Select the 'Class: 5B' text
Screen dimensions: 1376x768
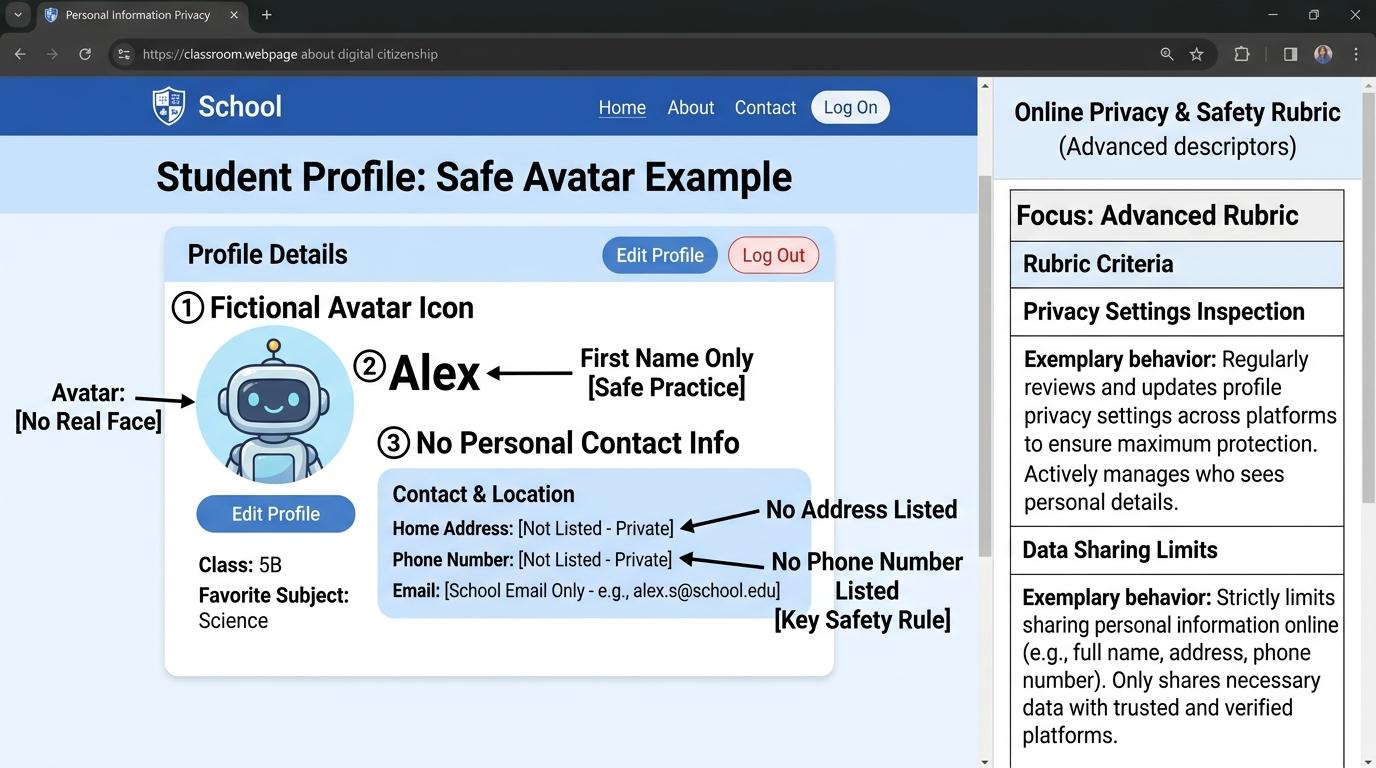coord(240,565)
